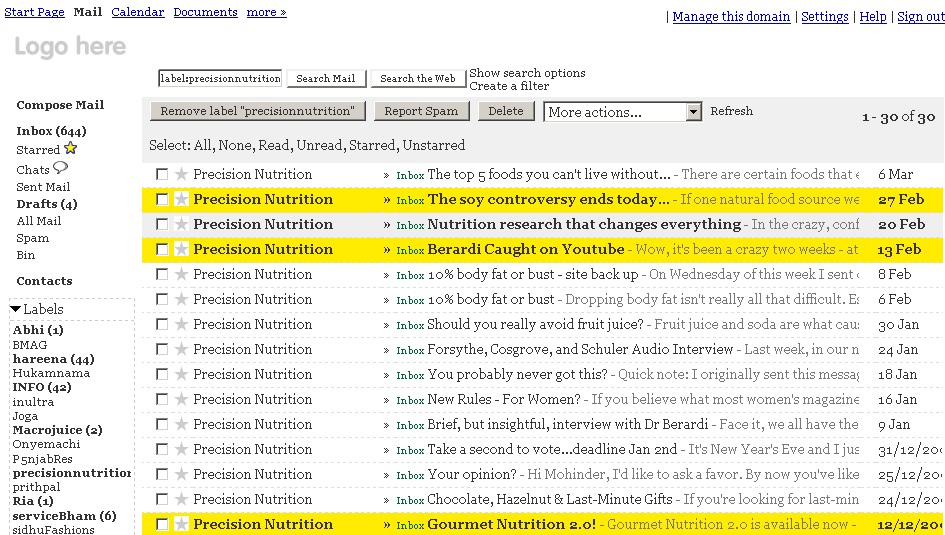
Task: Star the 'never got this' email
Action: [181, 374]
